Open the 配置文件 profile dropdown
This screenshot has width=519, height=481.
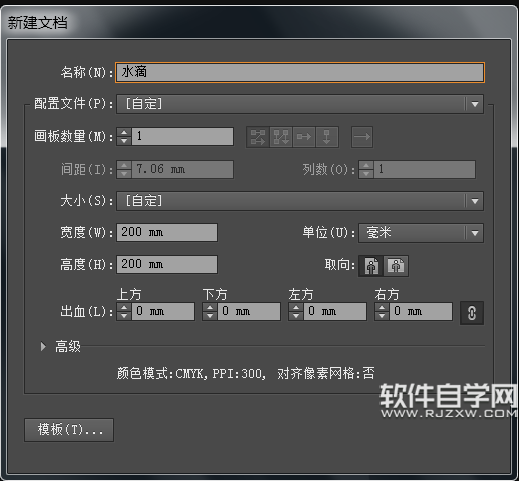pos(300,104)
